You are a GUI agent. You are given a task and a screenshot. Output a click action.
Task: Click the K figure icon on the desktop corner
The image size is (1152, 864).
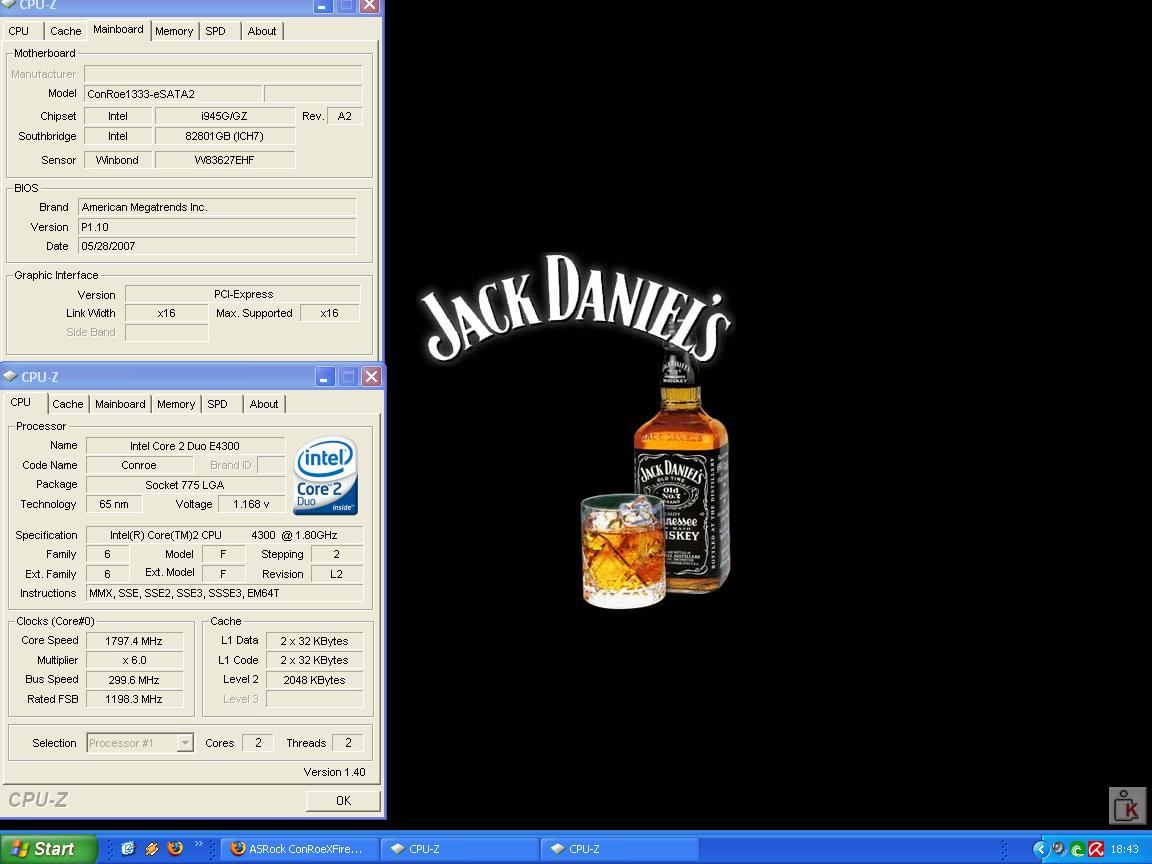[1127, 806]
